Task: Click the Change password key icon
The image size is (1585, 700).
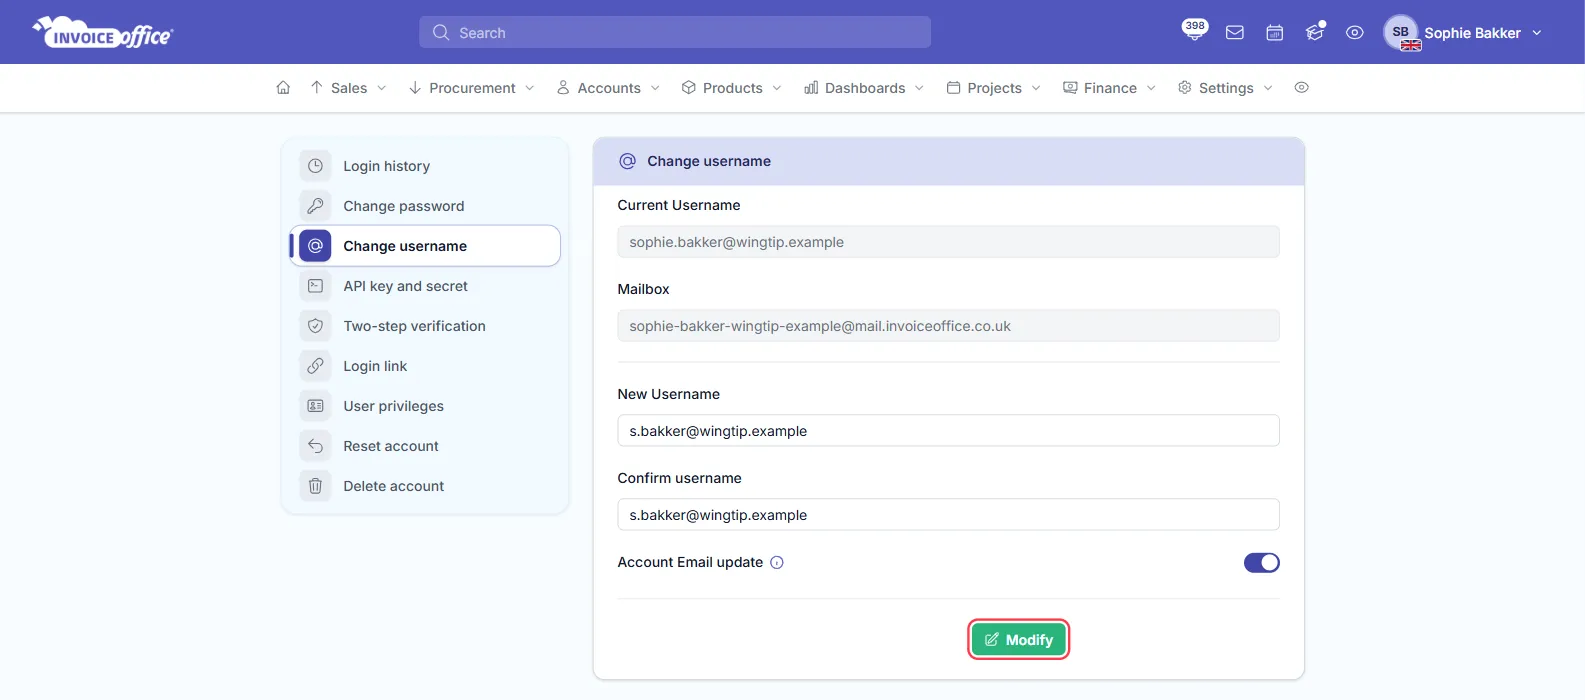Action: coord(315,206)
